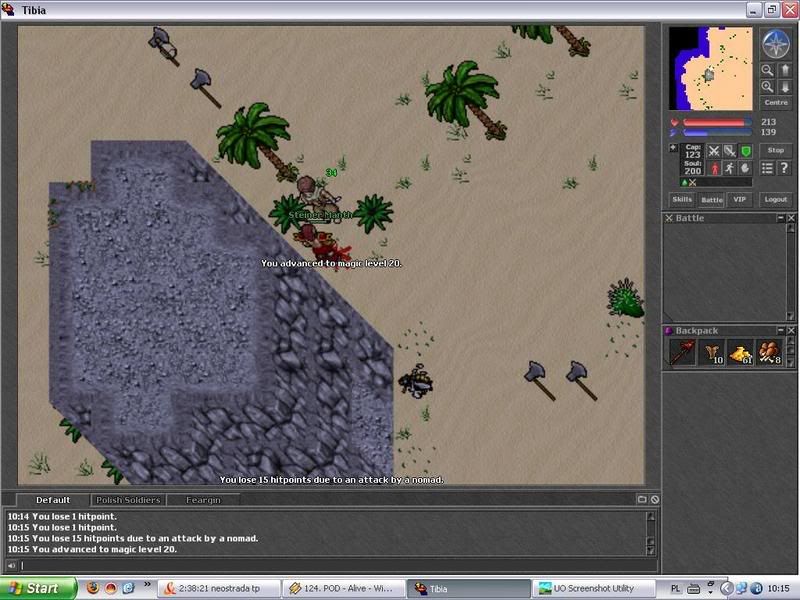Select defensive fighting mode (green shield)
The width and height of the screenshot is (800, 600).
coord(746,151)
